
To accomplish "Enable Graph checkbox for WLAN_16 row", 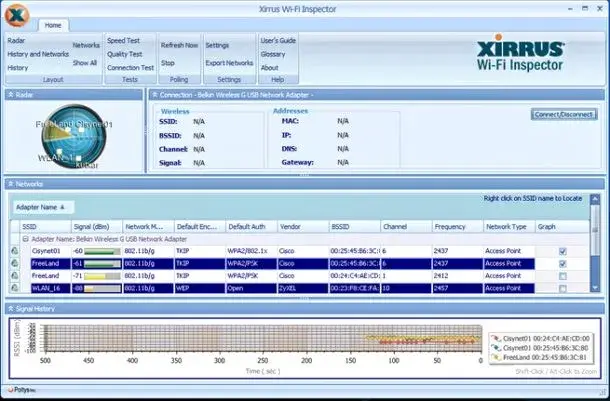I will (563, 289).
